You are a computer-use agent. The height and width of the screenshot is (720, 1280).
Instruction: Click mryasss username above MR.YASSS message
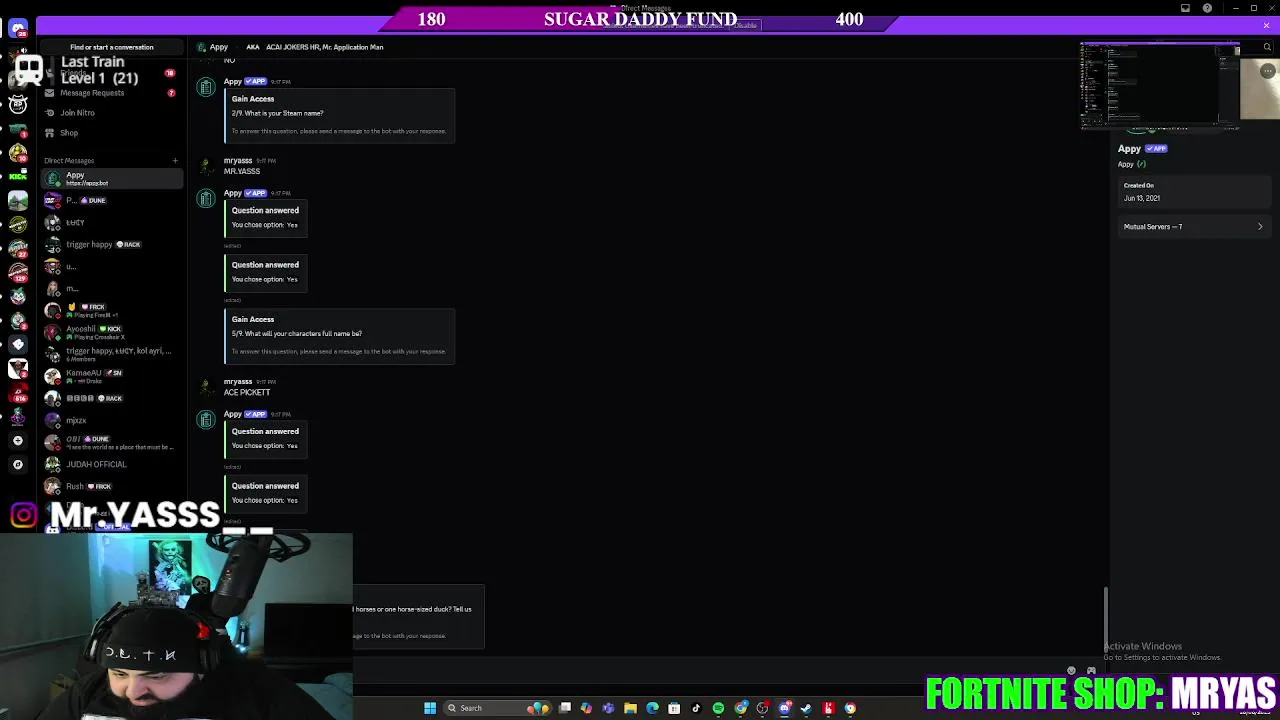point(238,161)
